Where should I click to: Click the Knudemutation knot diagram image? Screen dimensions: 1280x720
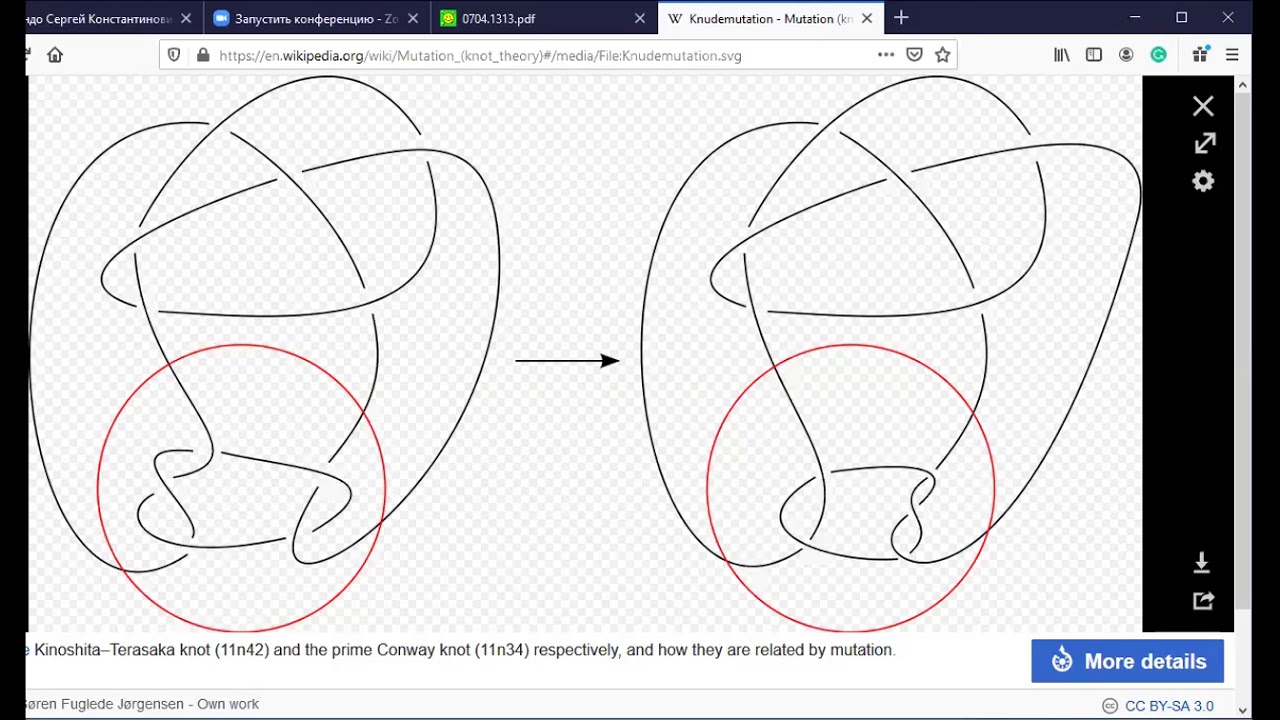click(x=585, y=353)
